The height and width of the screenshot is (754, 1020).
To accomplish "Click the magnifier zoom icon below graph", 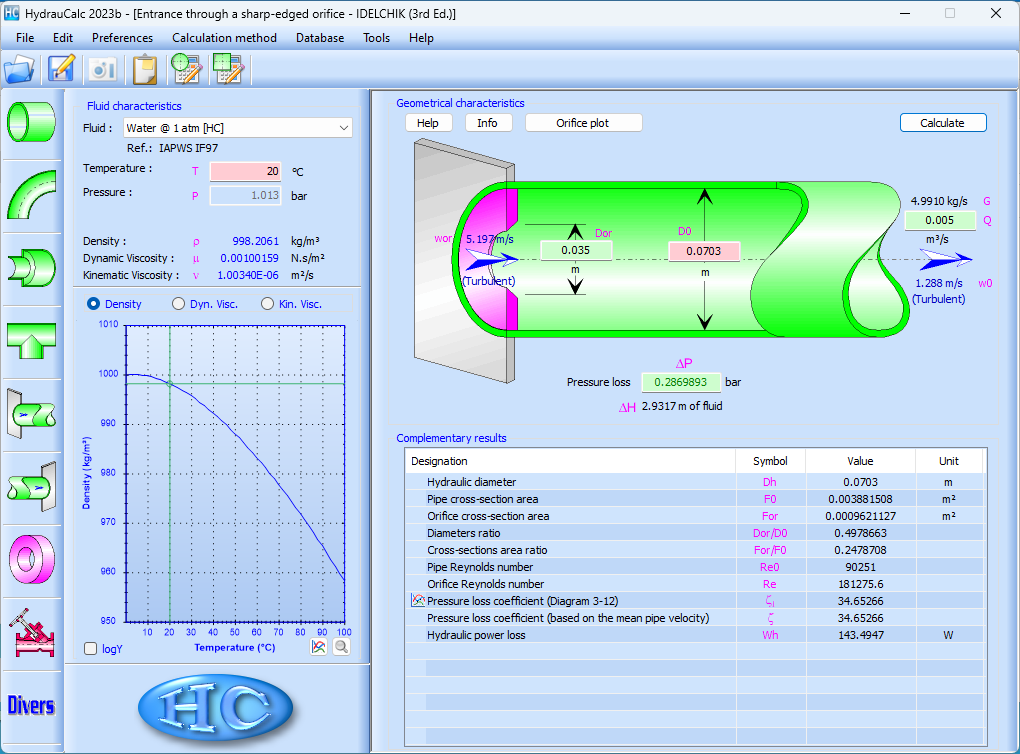I will click(341, 647).
